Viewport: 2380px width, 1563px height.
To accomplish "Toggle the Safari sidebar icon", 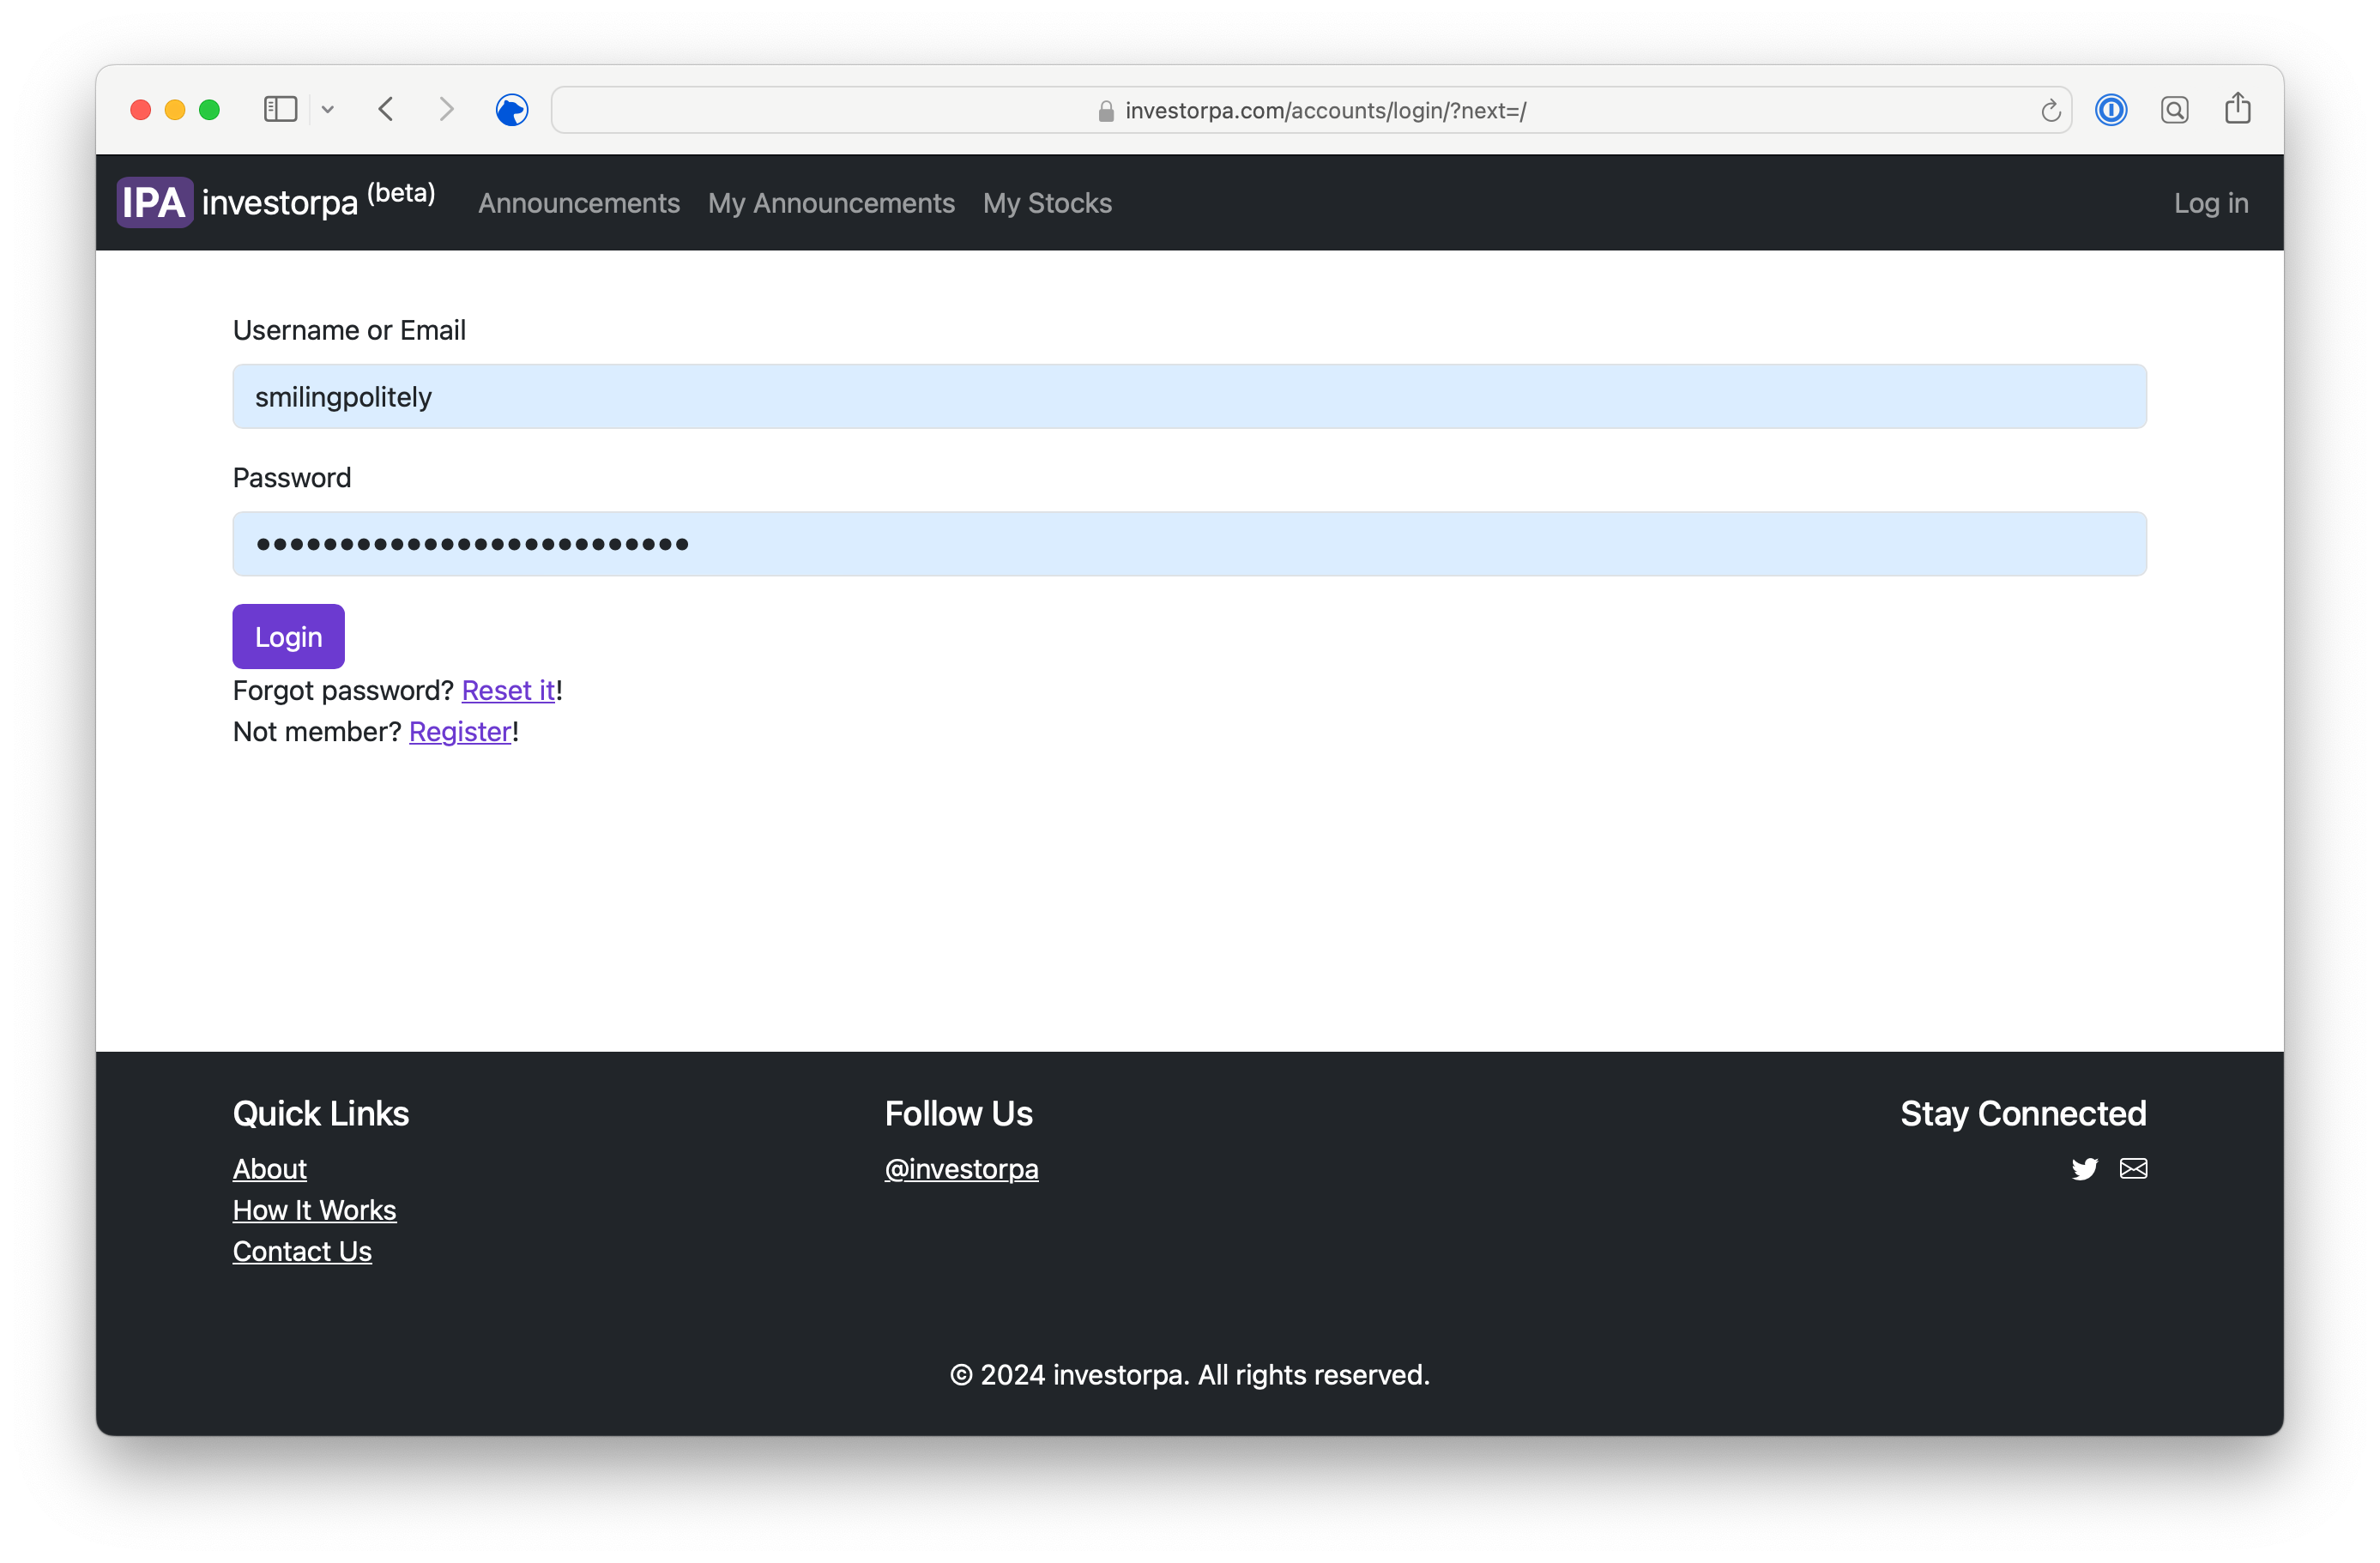I will point(280,109).
